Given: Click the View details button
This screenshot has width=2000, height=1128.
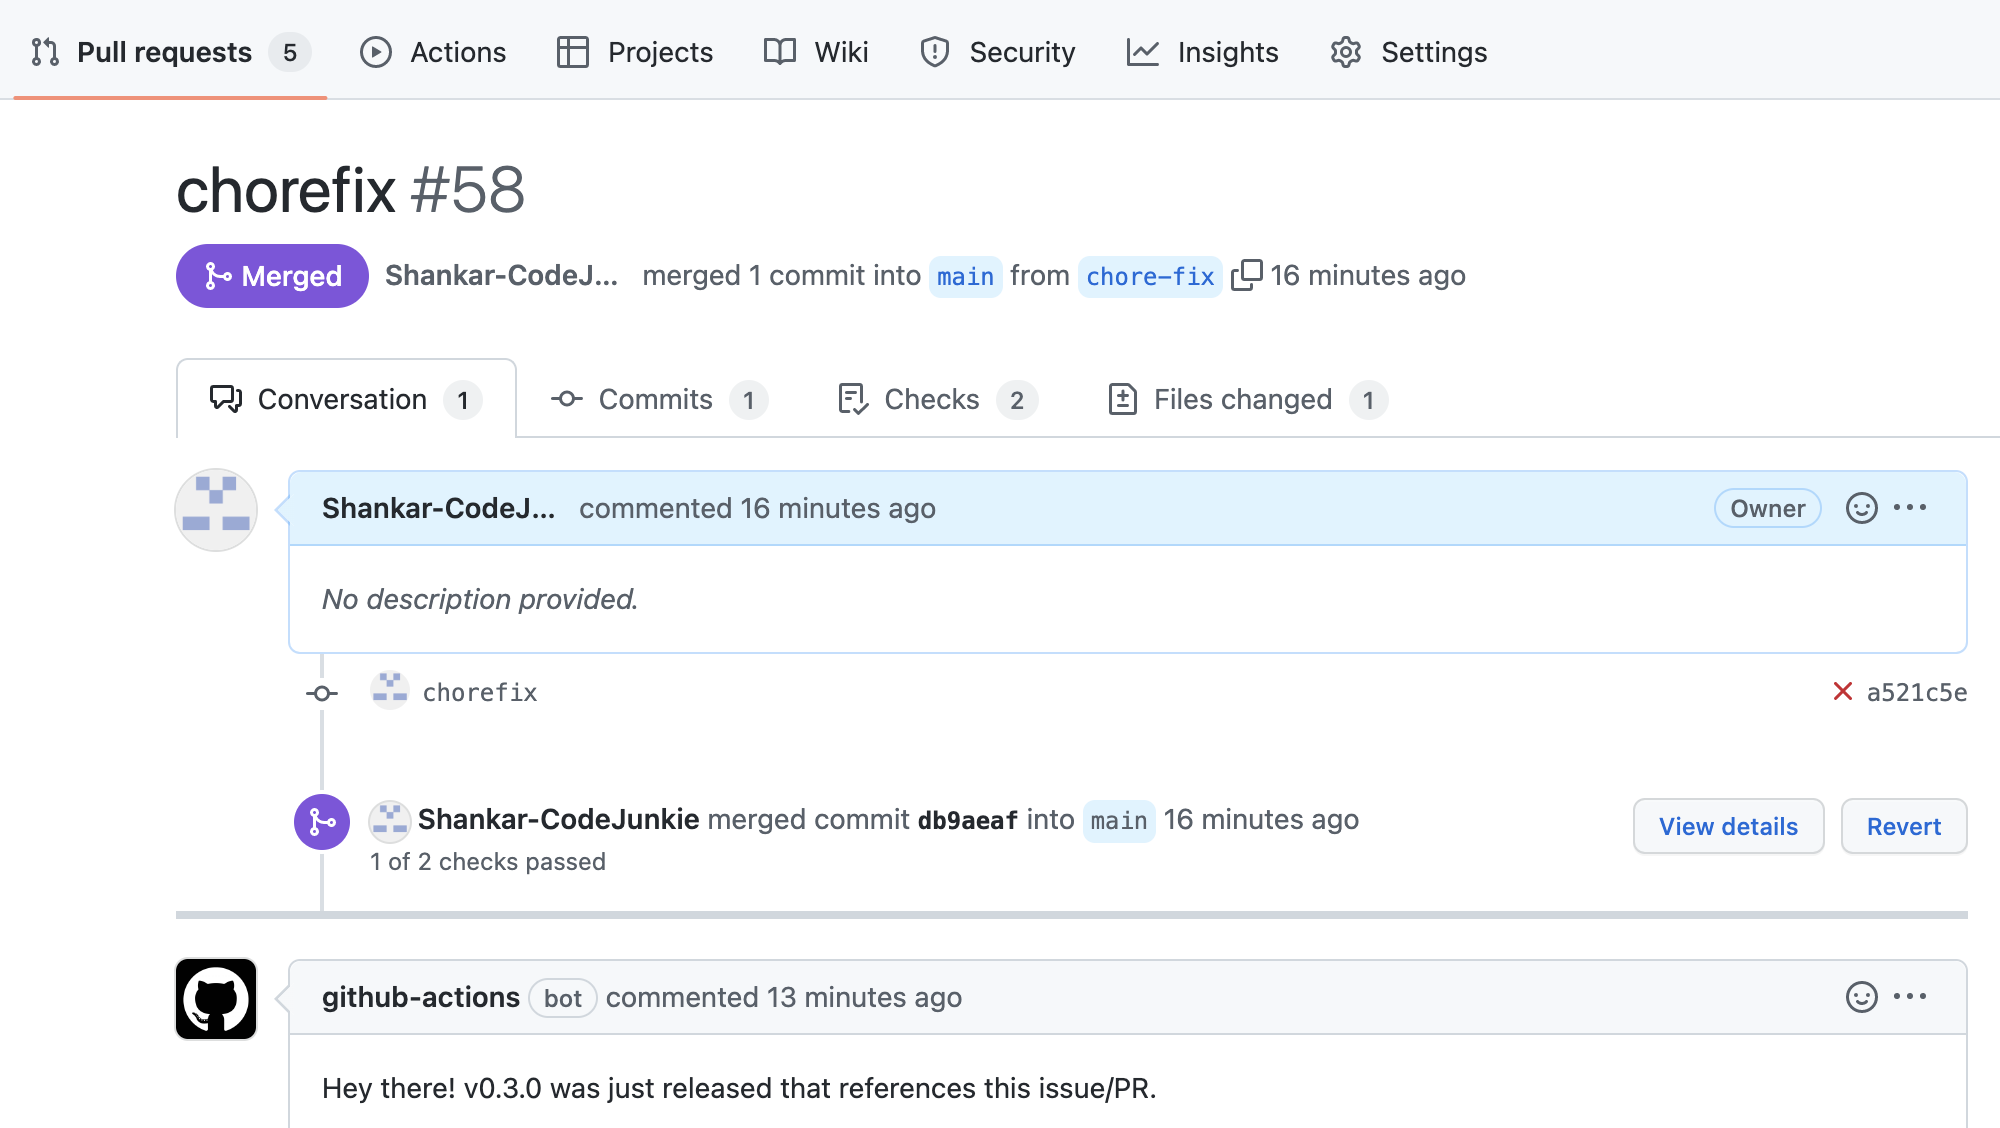Looking at the screenshot, I should 1727,826.
